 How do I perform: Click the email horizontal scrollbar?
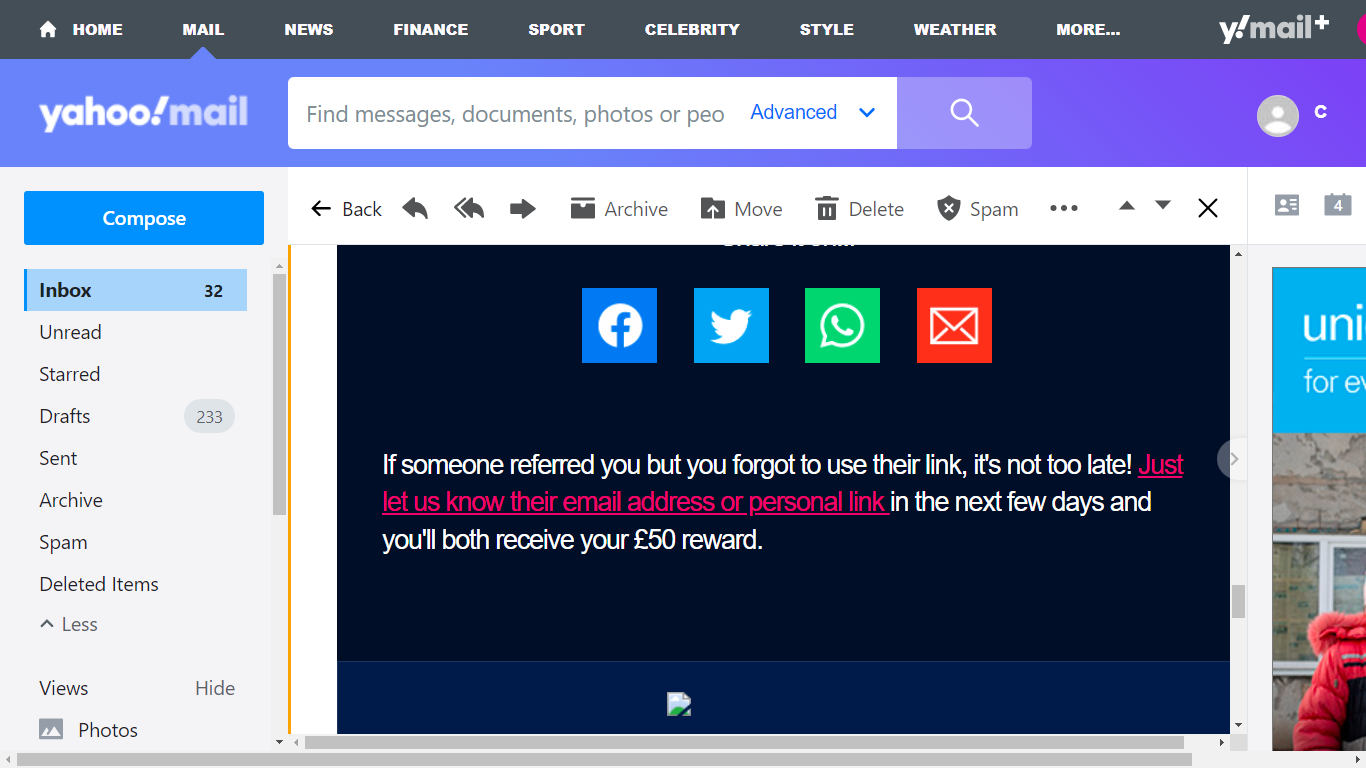744,743
